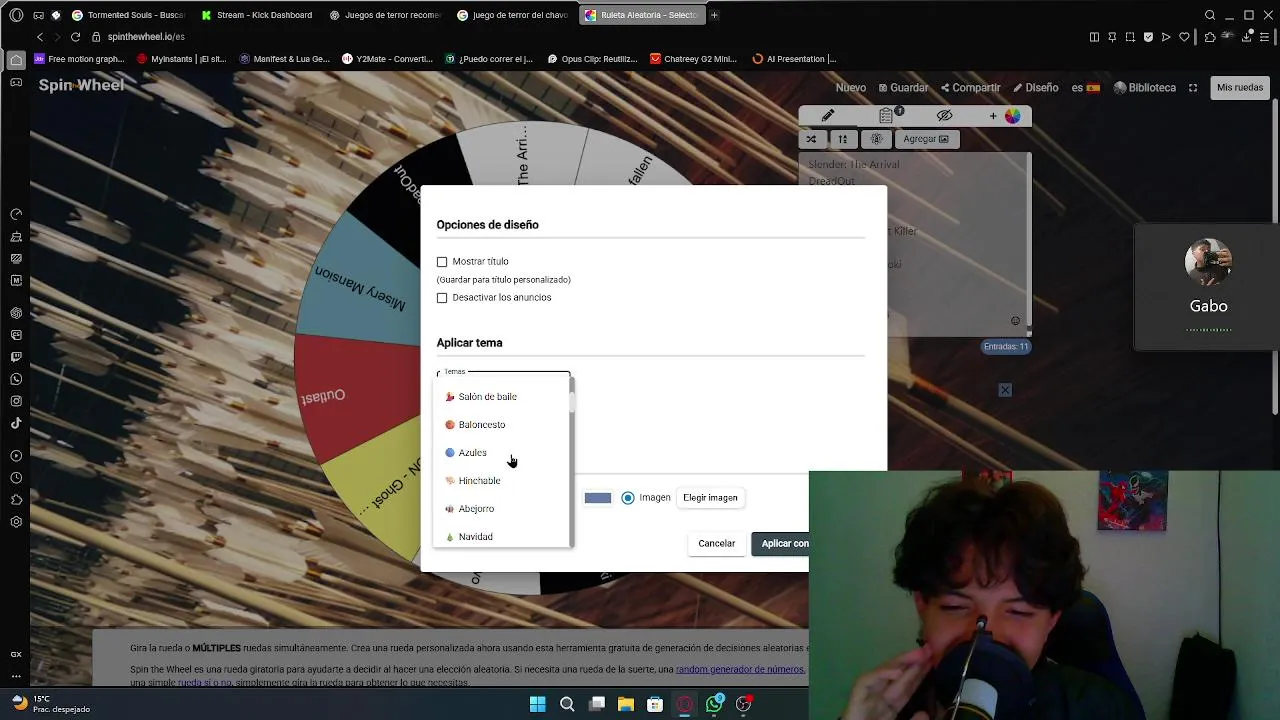Click the Spin Wheel logo
Viewport: 1280px width, 720px height.
click(x=81, y=85)
